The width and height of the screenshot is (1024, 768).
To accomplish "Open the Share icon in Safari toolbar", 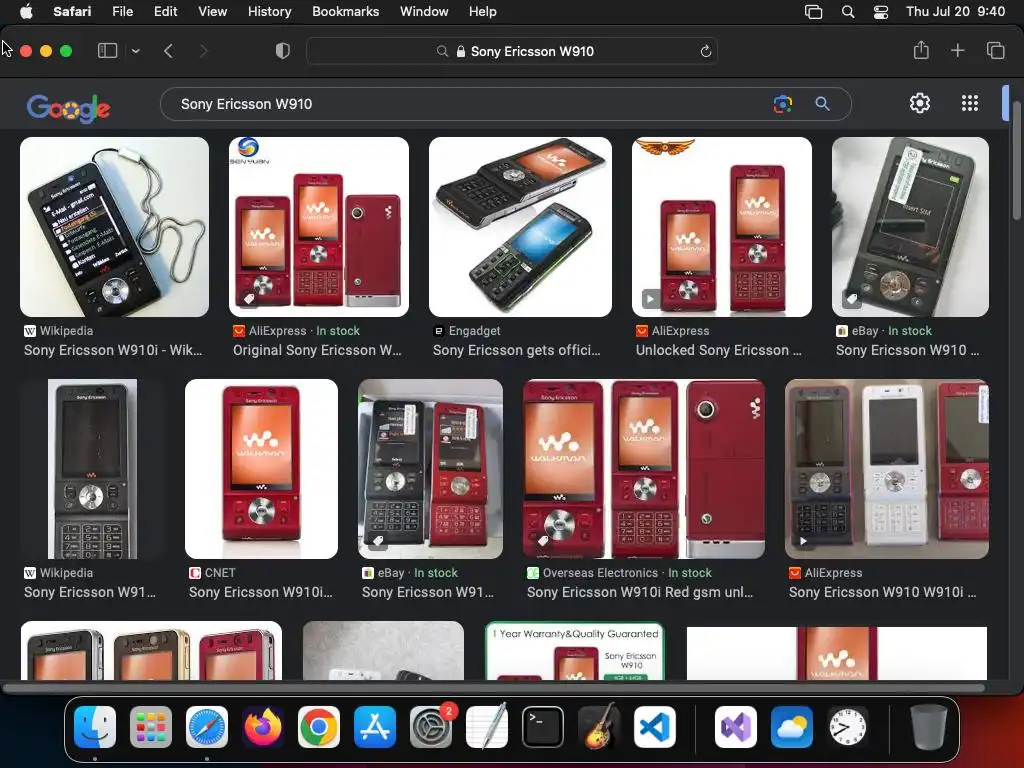I will [921, 50].
